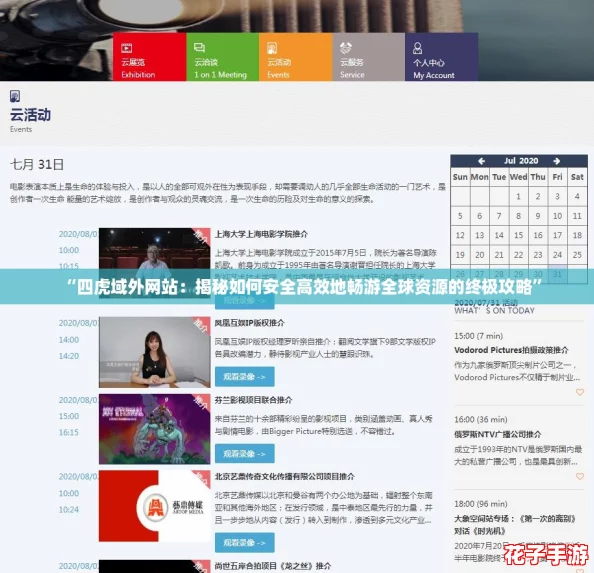Go to previous month in calendar

481,161
